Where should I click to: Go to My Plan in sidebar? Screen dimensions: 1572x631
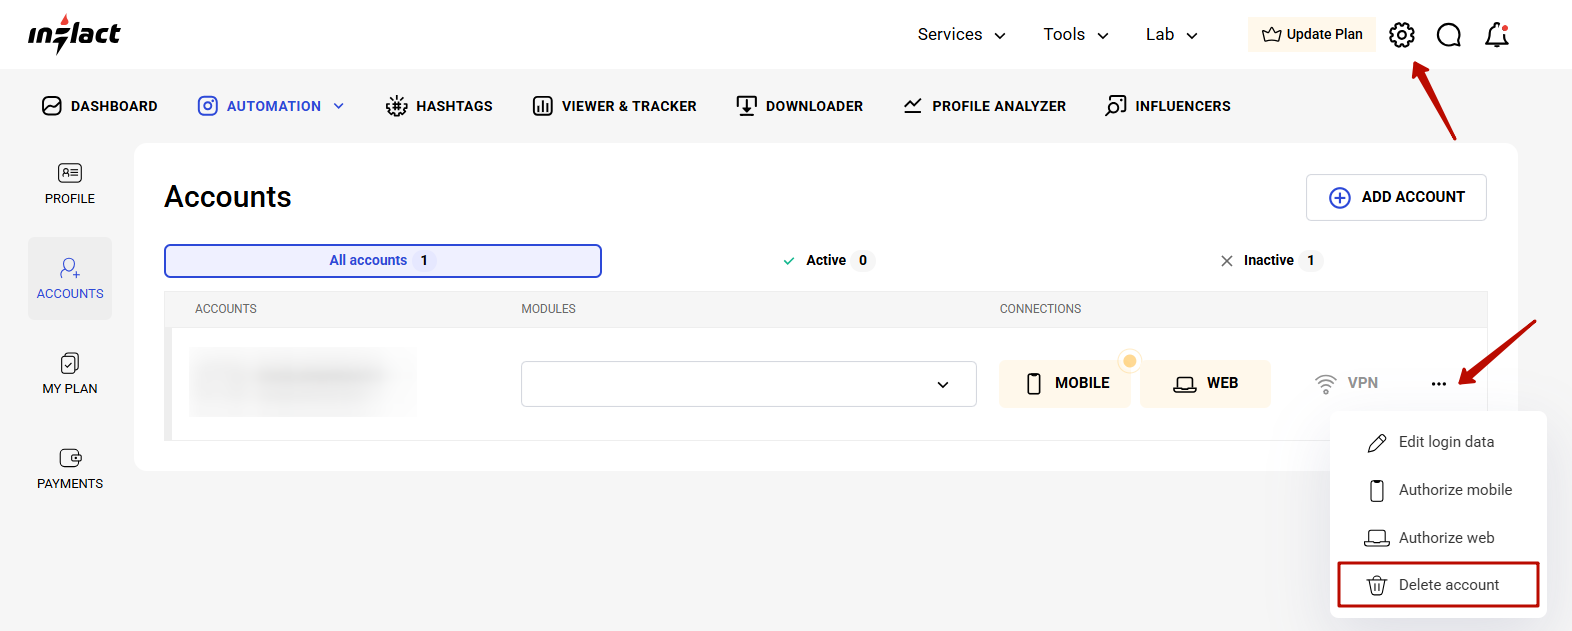tap(70, 373)
